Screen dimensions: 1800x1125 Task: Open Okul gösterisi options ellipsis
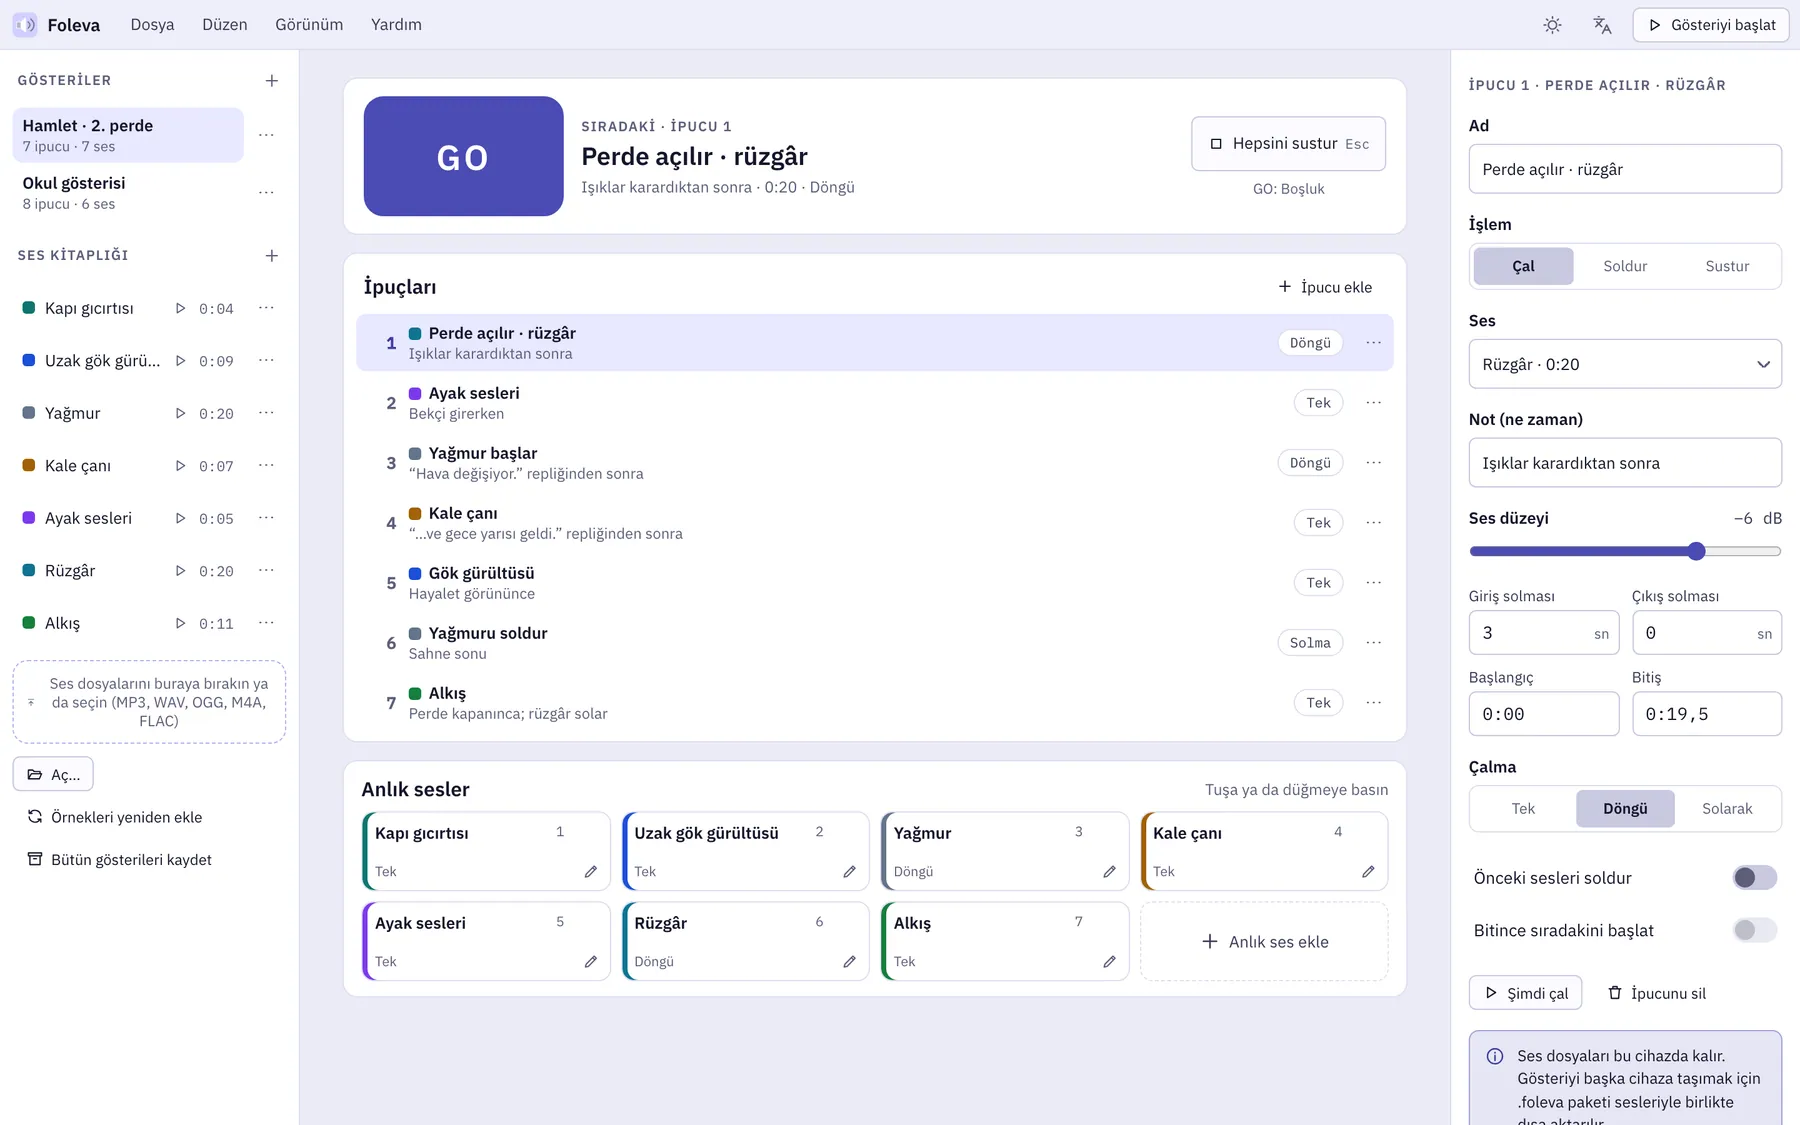click(266, 193)
